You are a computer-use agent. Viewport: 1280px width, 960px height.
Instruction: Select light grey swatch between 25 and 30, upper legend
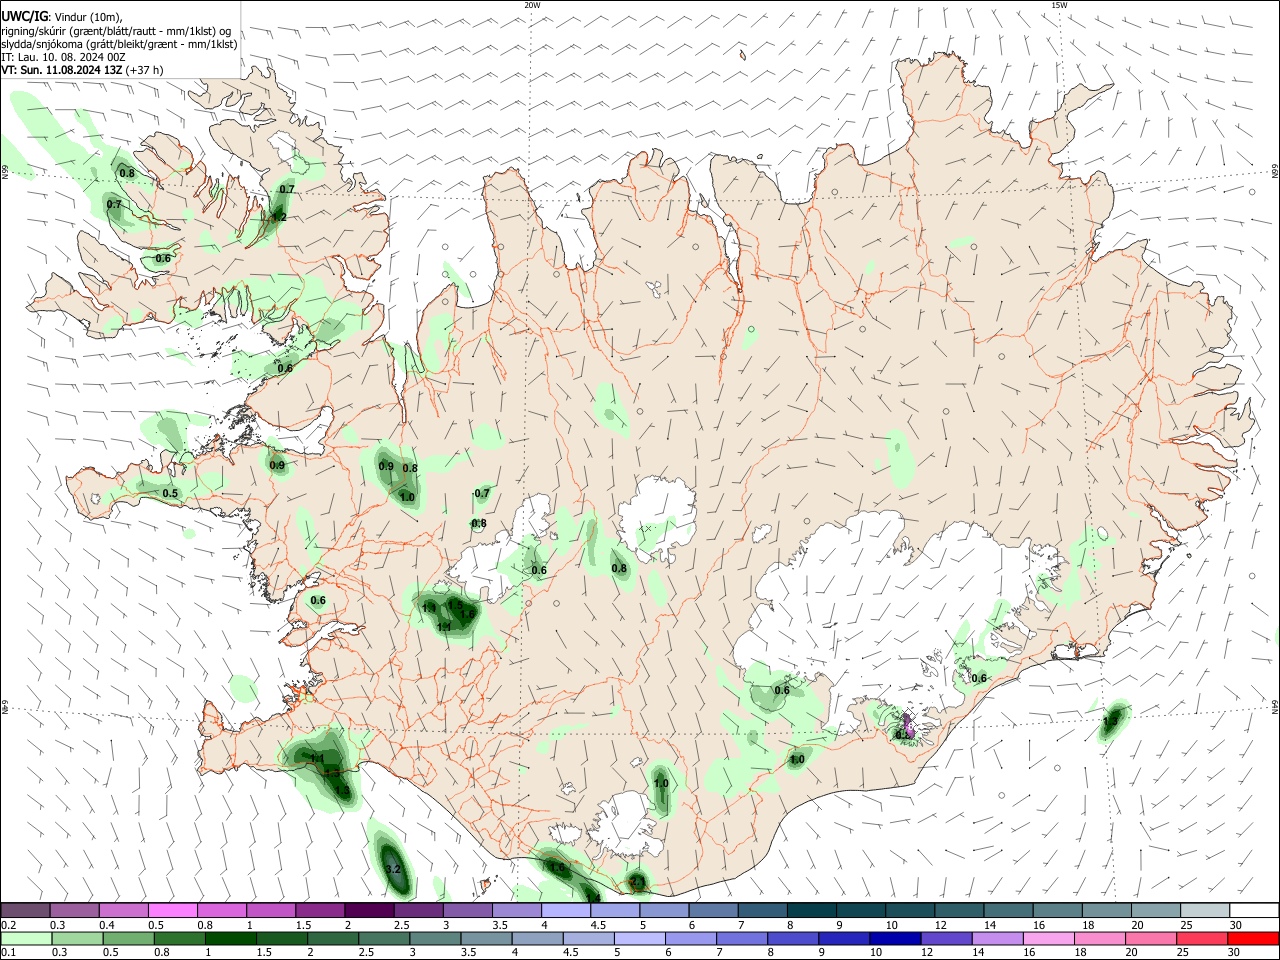pos(1203,910)
